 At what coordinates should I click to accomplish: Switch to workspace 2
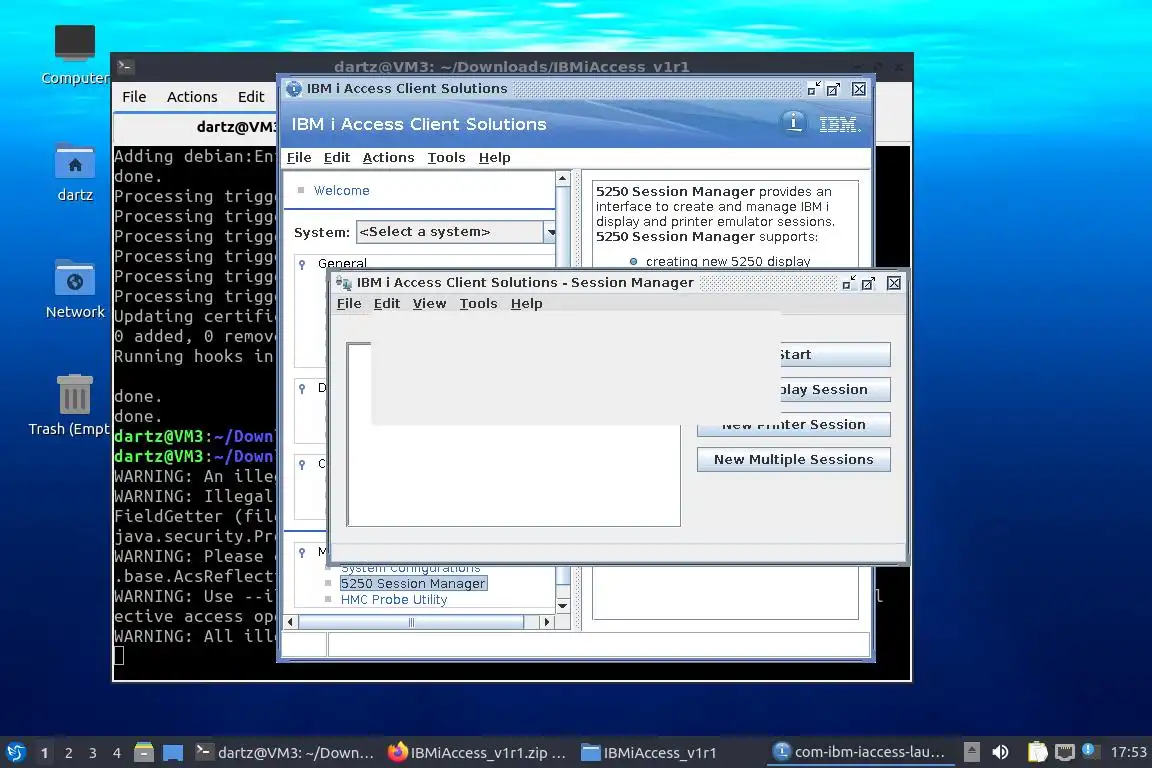[68, 753]
